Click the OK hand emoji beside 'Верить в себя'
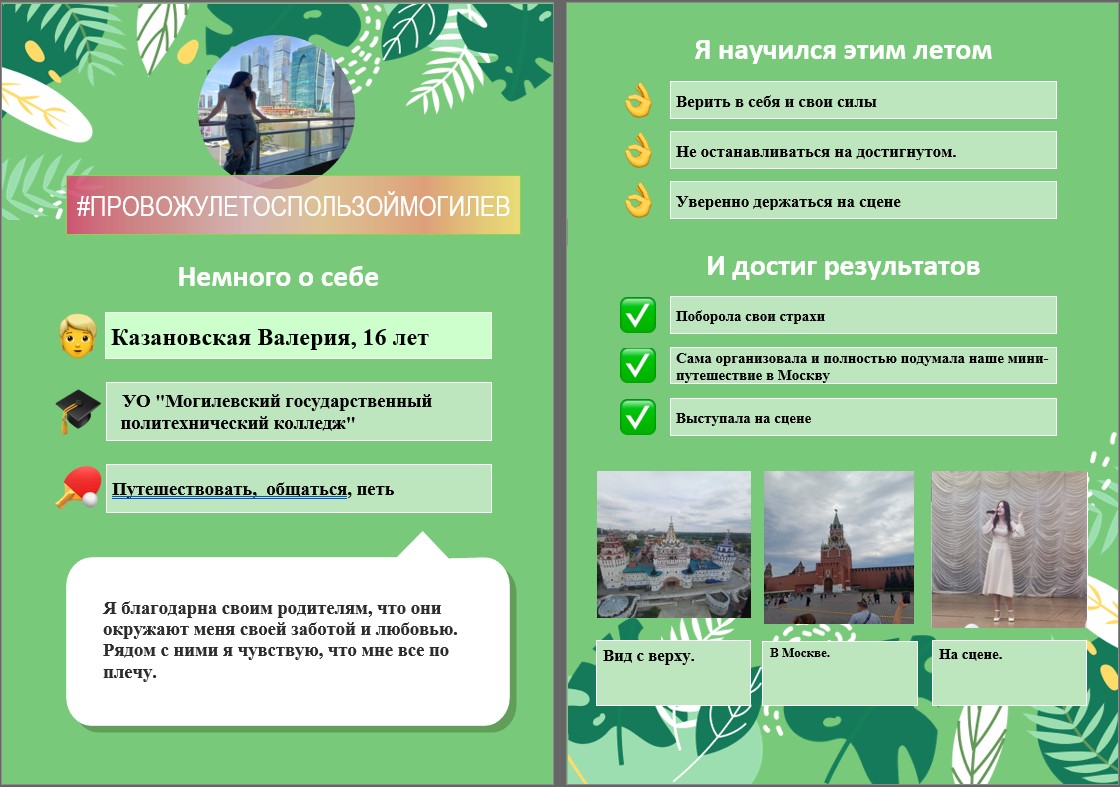Screen dimensions: 1120x787 pyautogui.click(x=638, y=101)
